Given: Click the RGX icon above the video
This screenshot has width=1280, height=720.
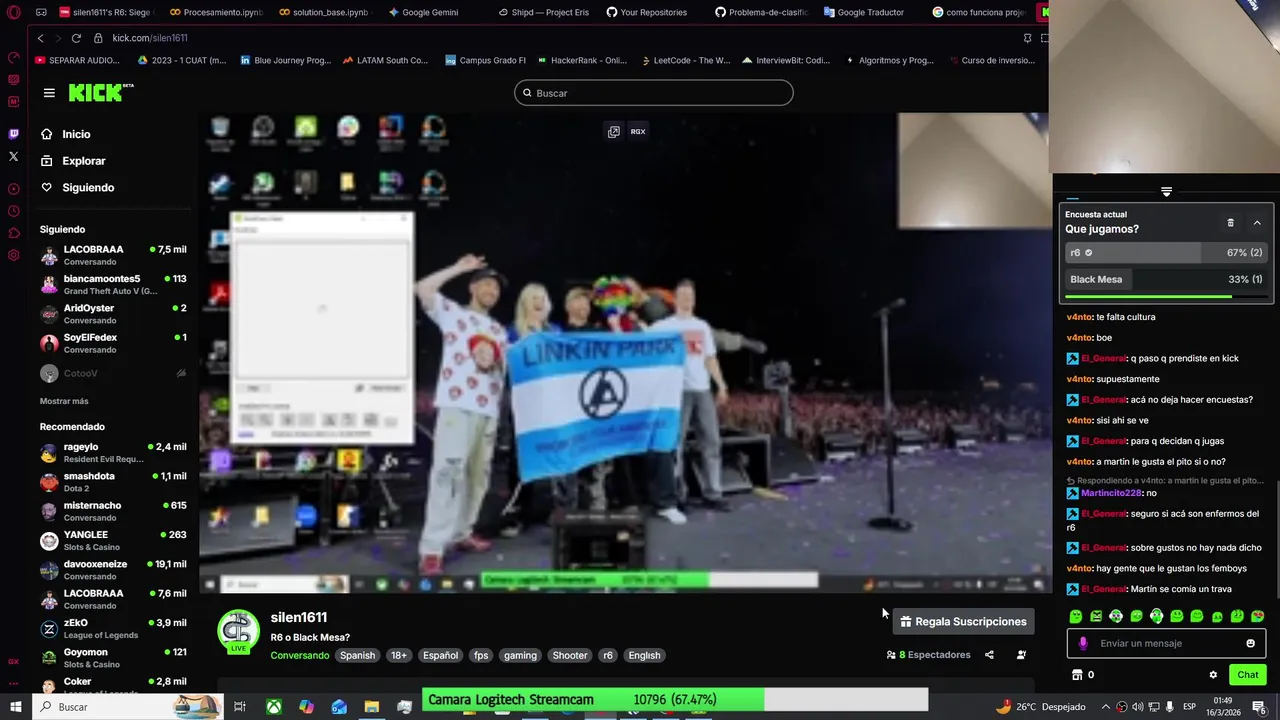Looking at the screenshot, I should 638,132.
